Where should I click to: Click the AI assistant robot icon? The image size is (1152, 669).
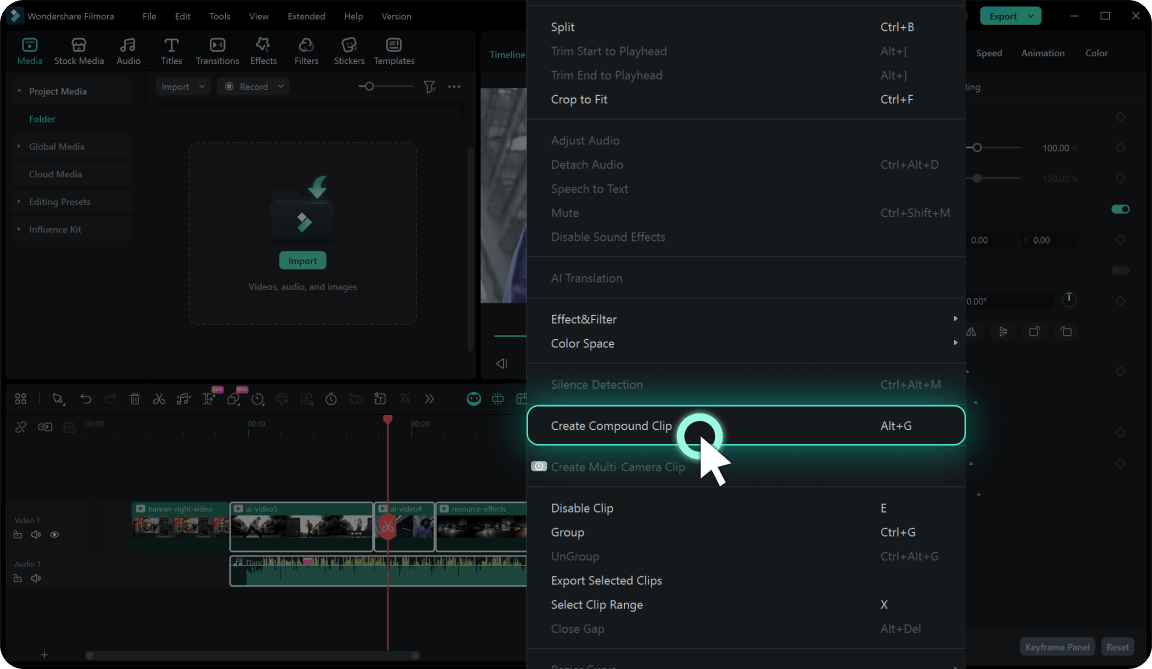click(x=474, y=399)
